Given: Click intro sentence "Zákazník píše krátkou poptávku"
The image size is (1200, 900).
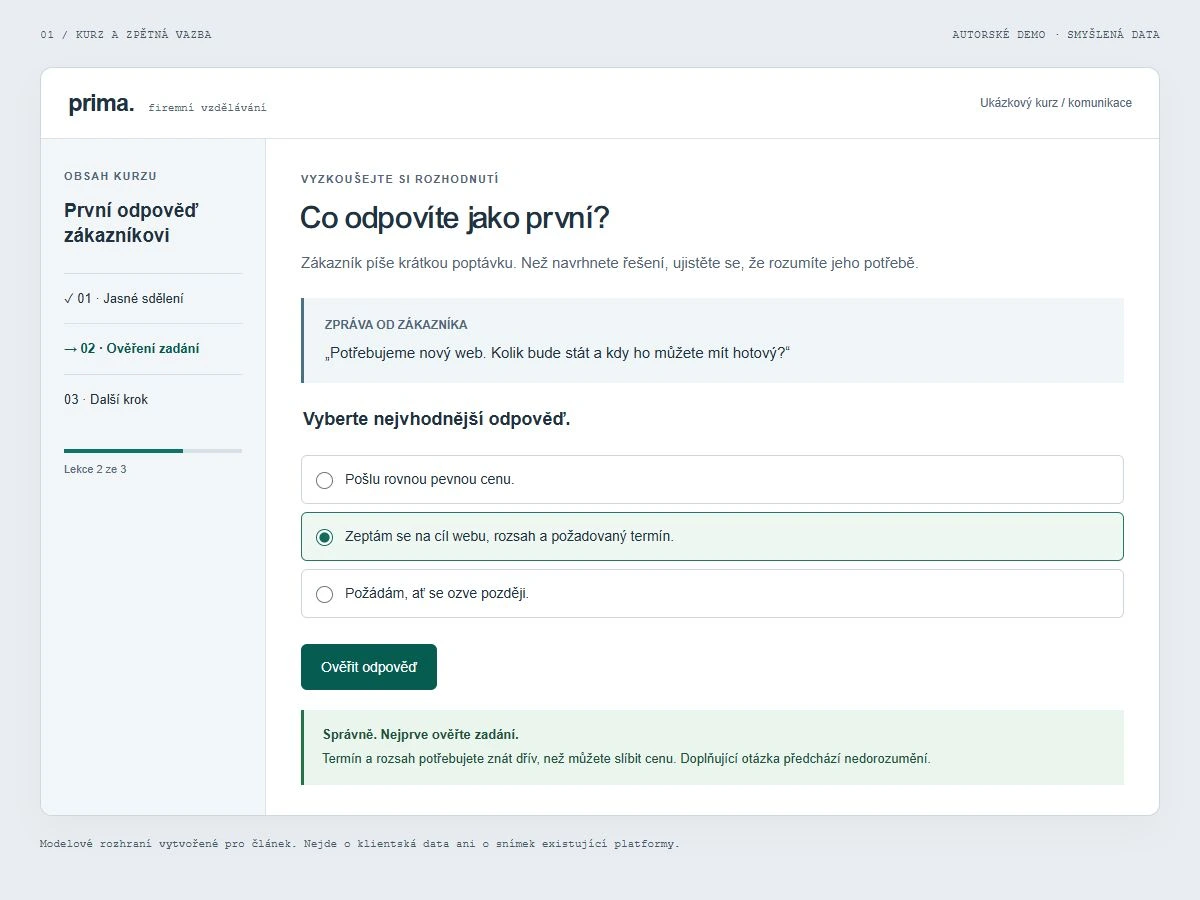Looking at the screenshot, I should point(610,264).
